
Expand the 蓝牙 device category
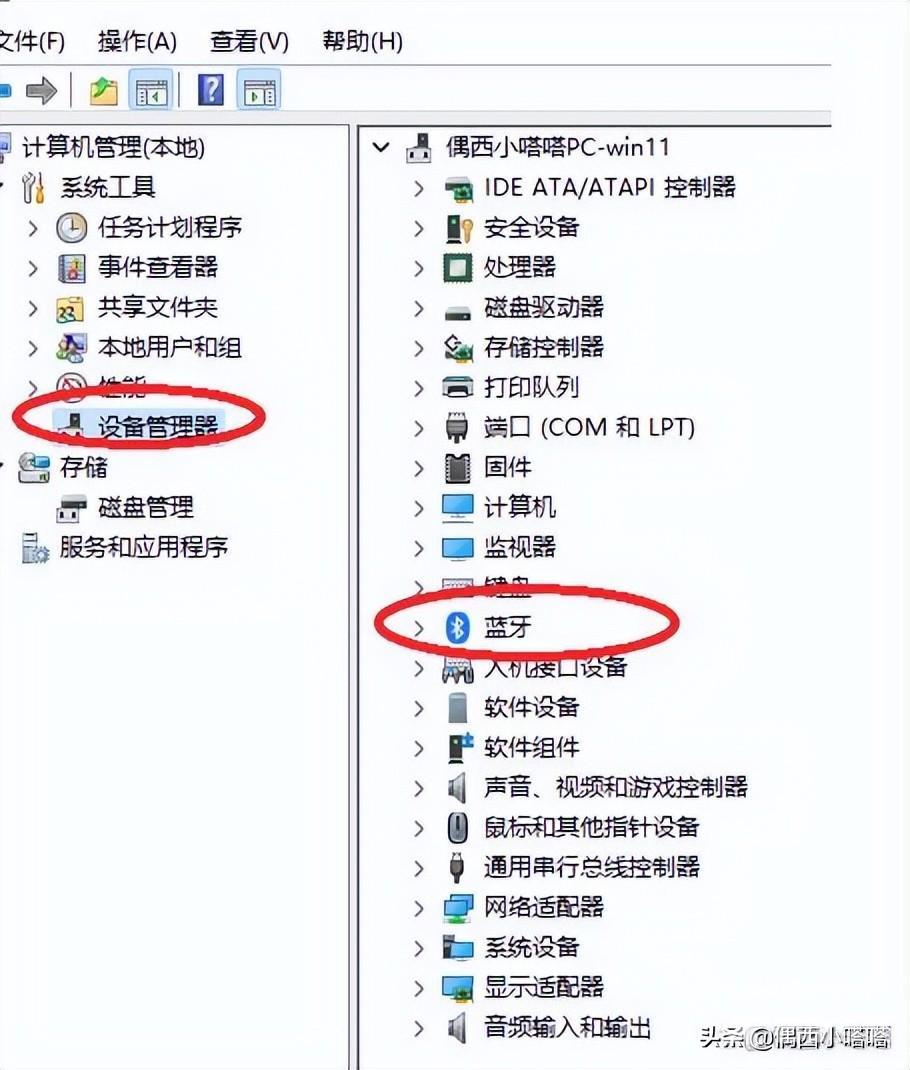point(418,628)
